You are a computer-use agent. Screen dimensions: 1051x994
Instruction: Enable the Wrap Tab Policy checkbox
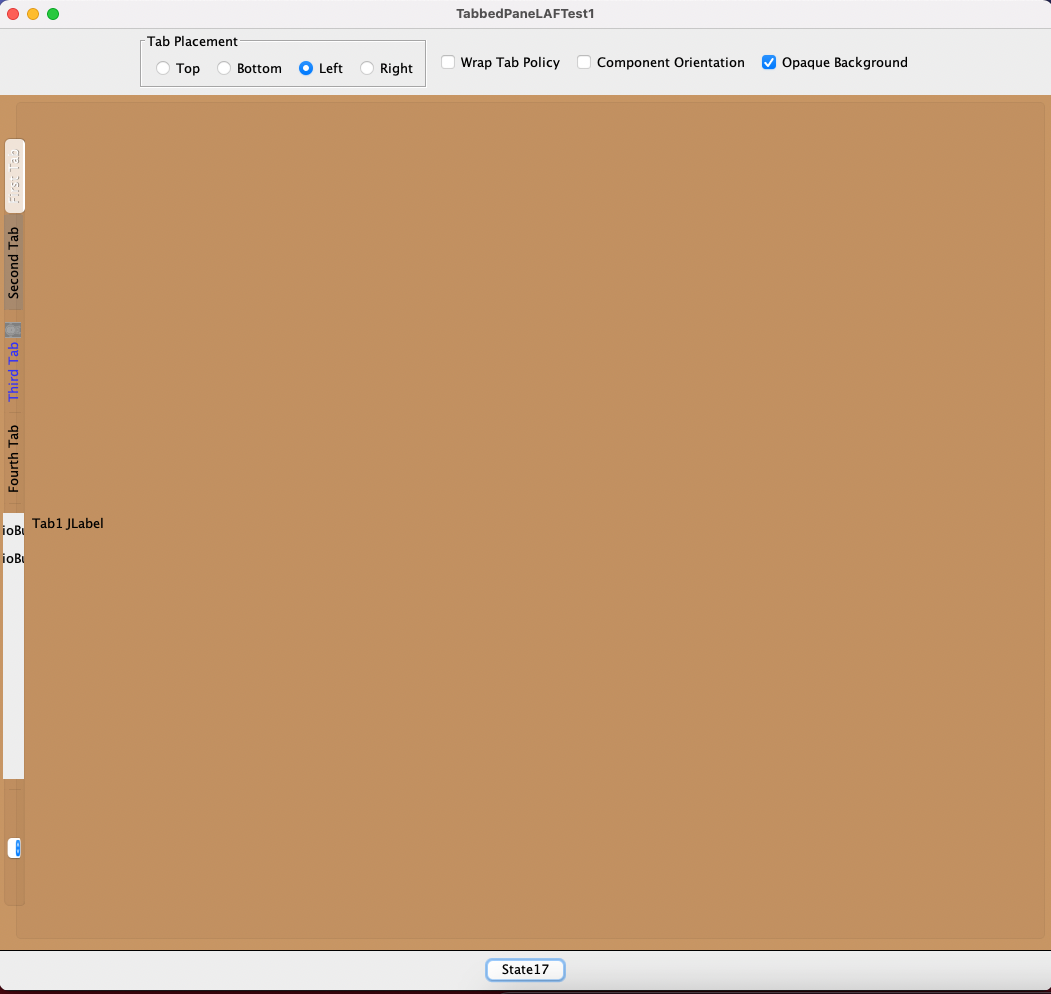click(448, 62)
